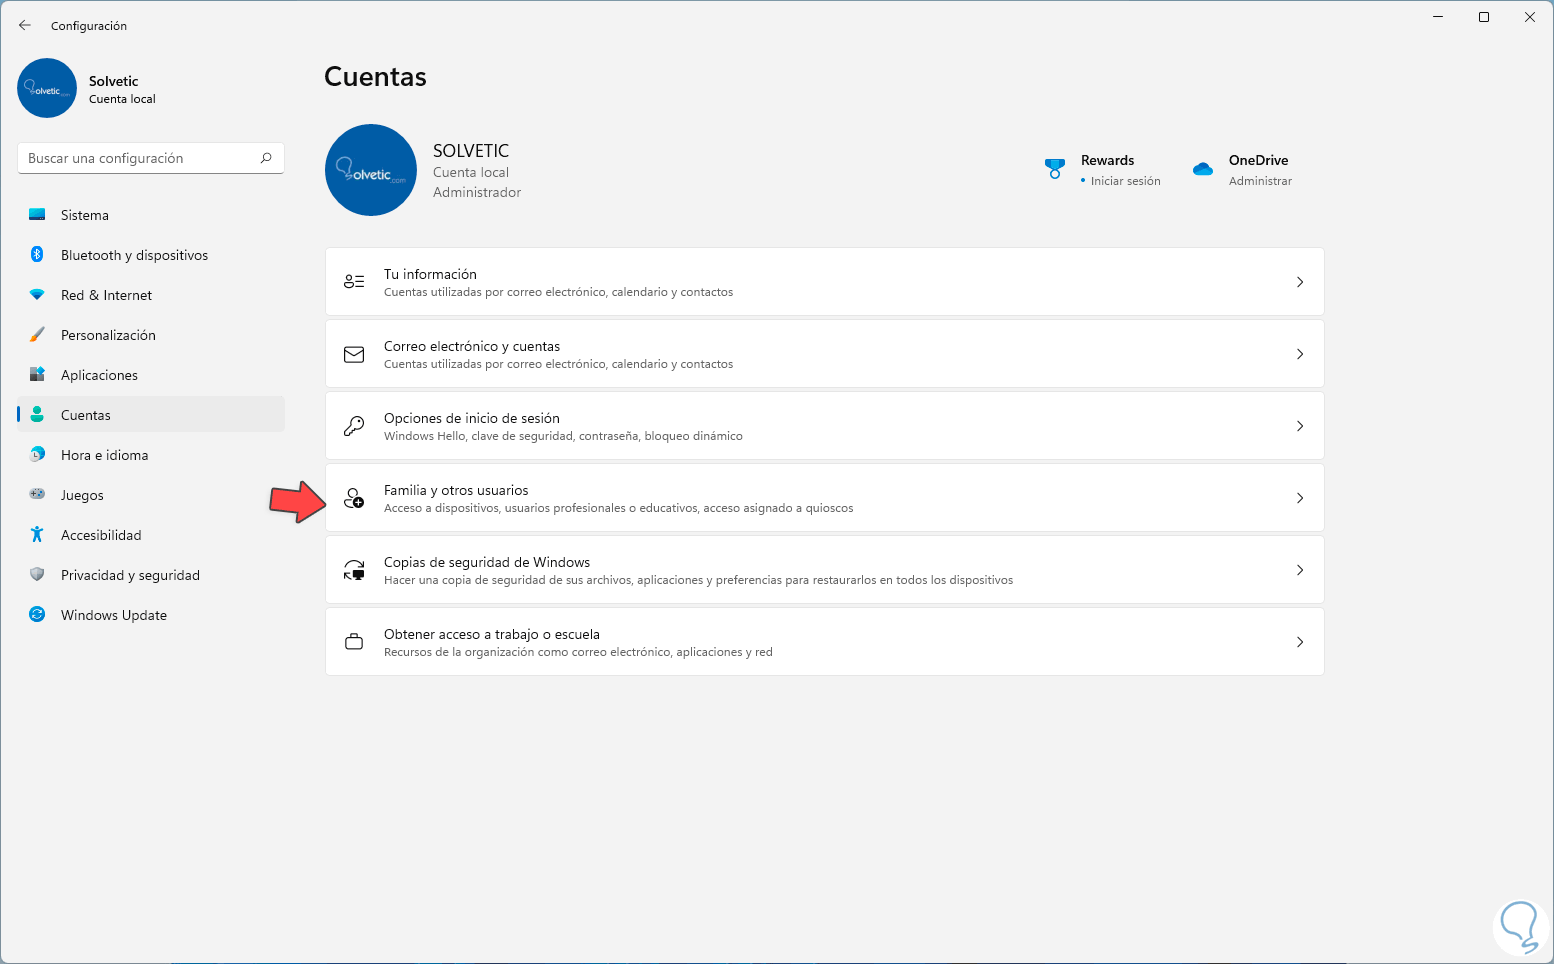The height and width of the screenshot is (964, 1554).
Task: Go back using the back arrow
Action: (x=25, y=25)
